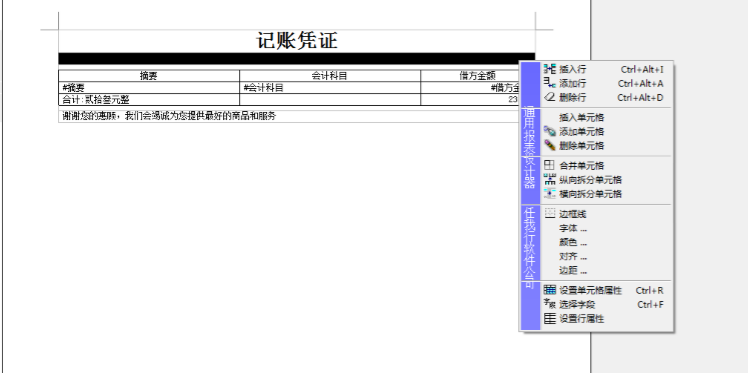
Task: Click the 添加行 icon
Action: [550, 83]
